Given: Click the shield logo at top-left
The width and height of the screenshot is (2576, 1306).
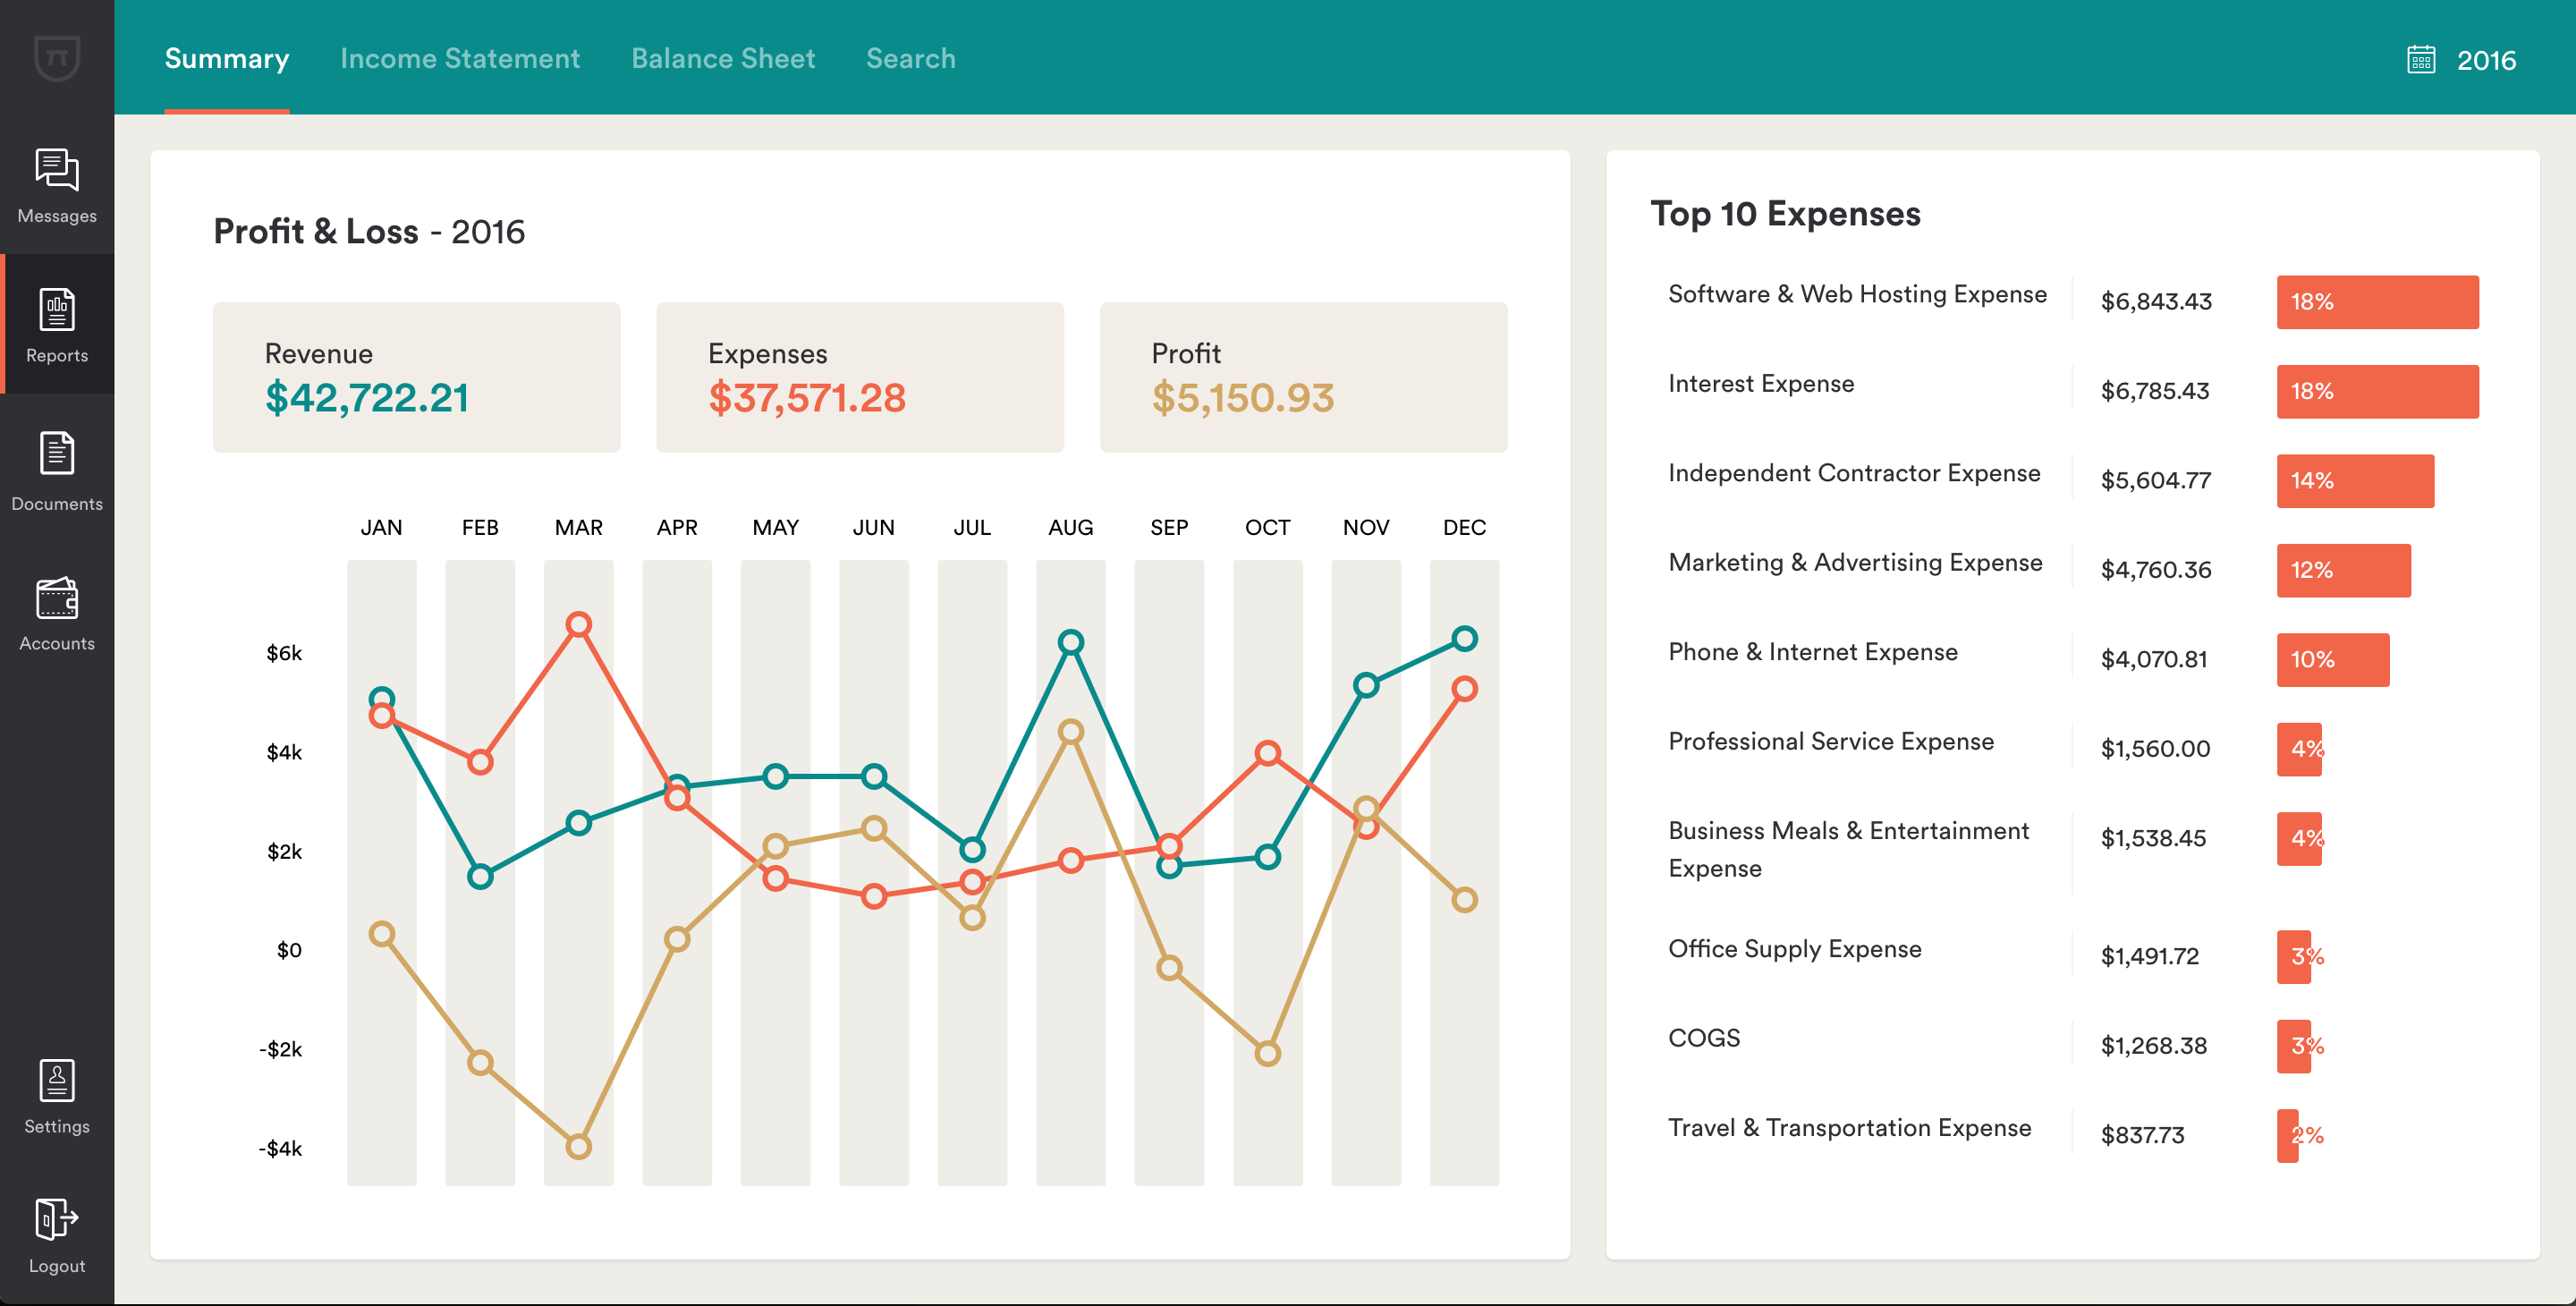Looking at the screenshot, I should point(57,58).
